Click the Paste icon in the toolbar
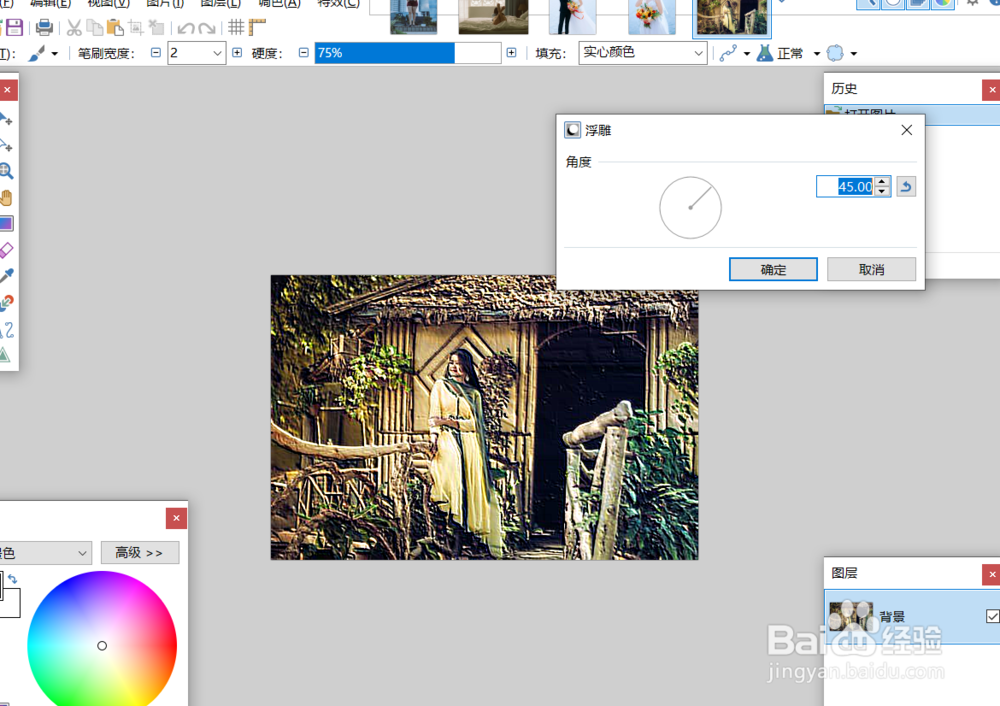 (x=115, y=28)
